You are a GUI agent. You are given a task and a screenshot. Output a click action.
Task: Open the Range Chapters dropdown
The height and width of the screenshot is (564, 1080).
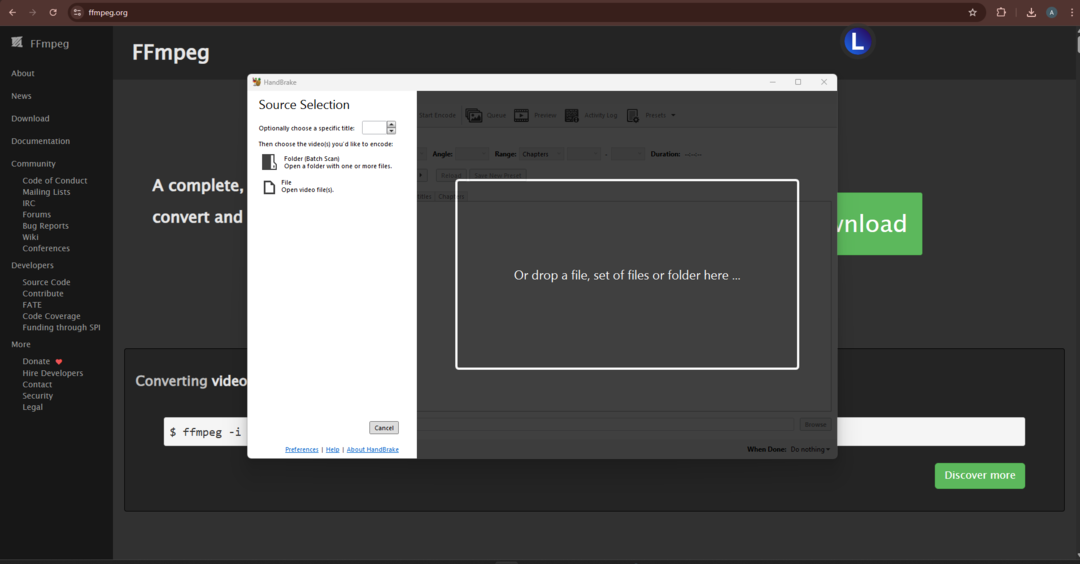click(542, 154)
